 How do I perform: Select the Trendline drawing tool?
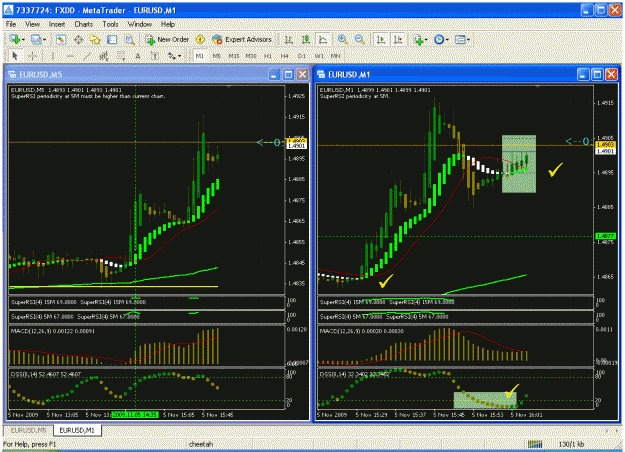pos(87,56)
